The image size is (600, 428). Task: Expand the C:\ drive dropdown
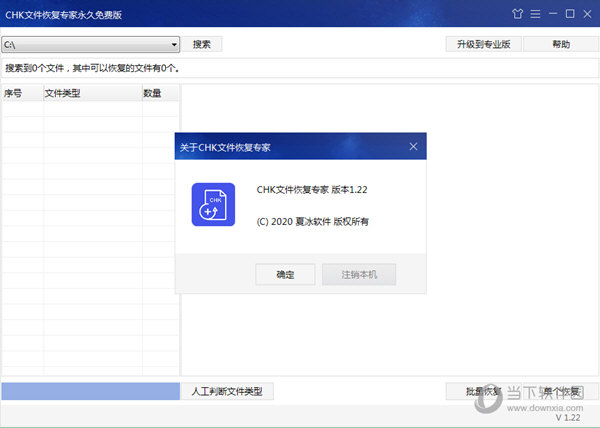(174, 45)
